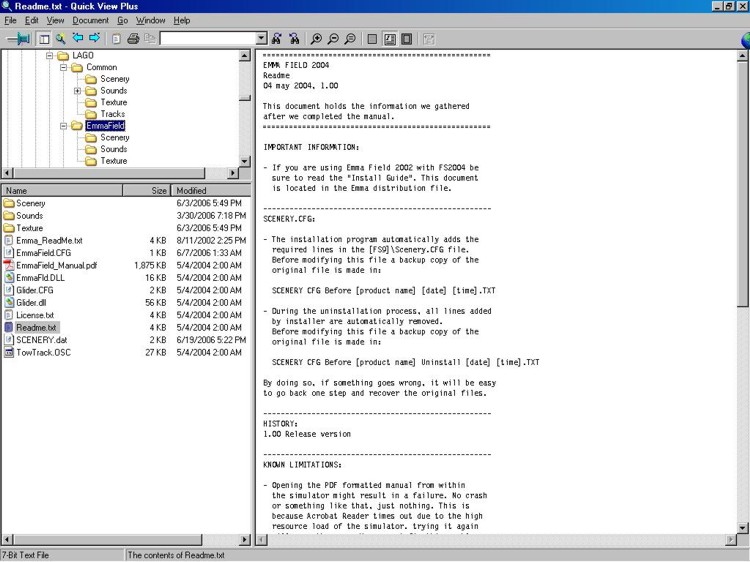The image size is (750, 562).
Task: Open the Window menu
Action: [150, 20]
